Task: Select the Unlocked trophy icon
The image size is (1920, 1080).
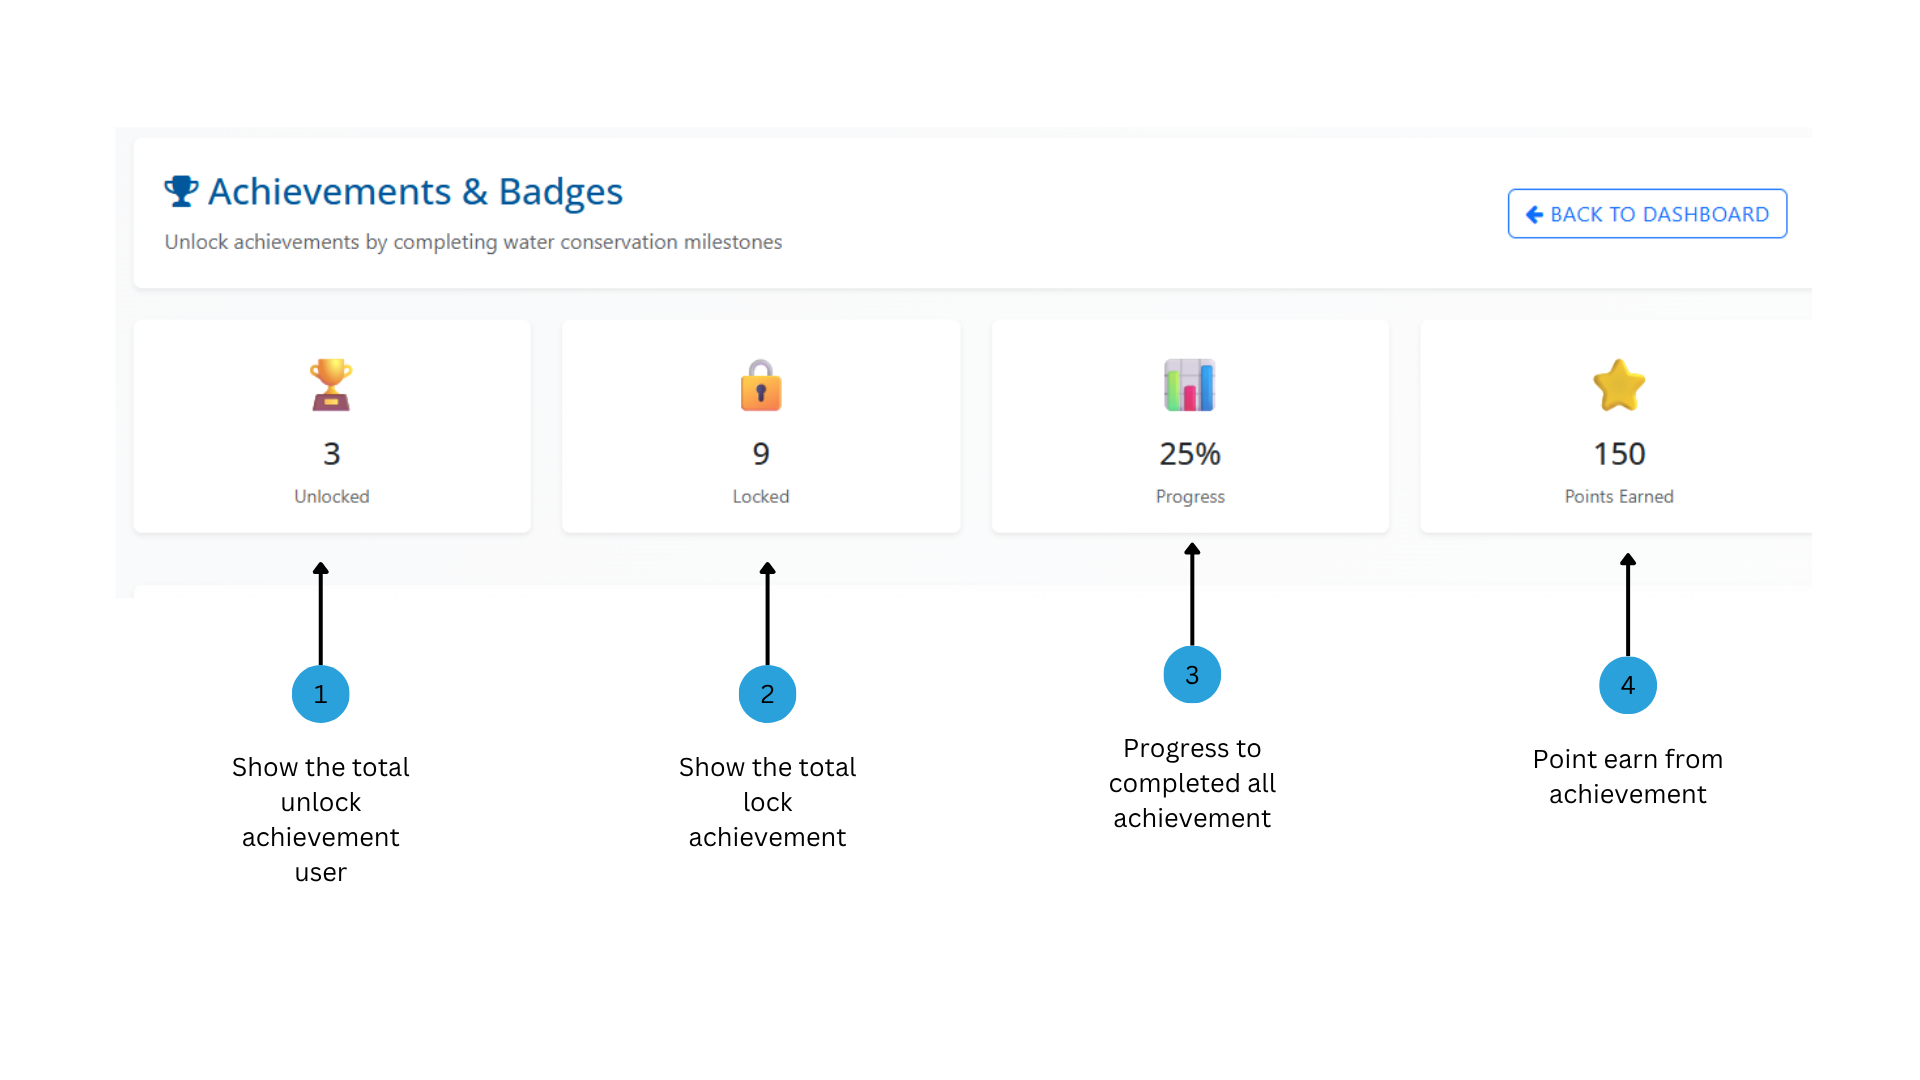Action: tap(331, 385)
